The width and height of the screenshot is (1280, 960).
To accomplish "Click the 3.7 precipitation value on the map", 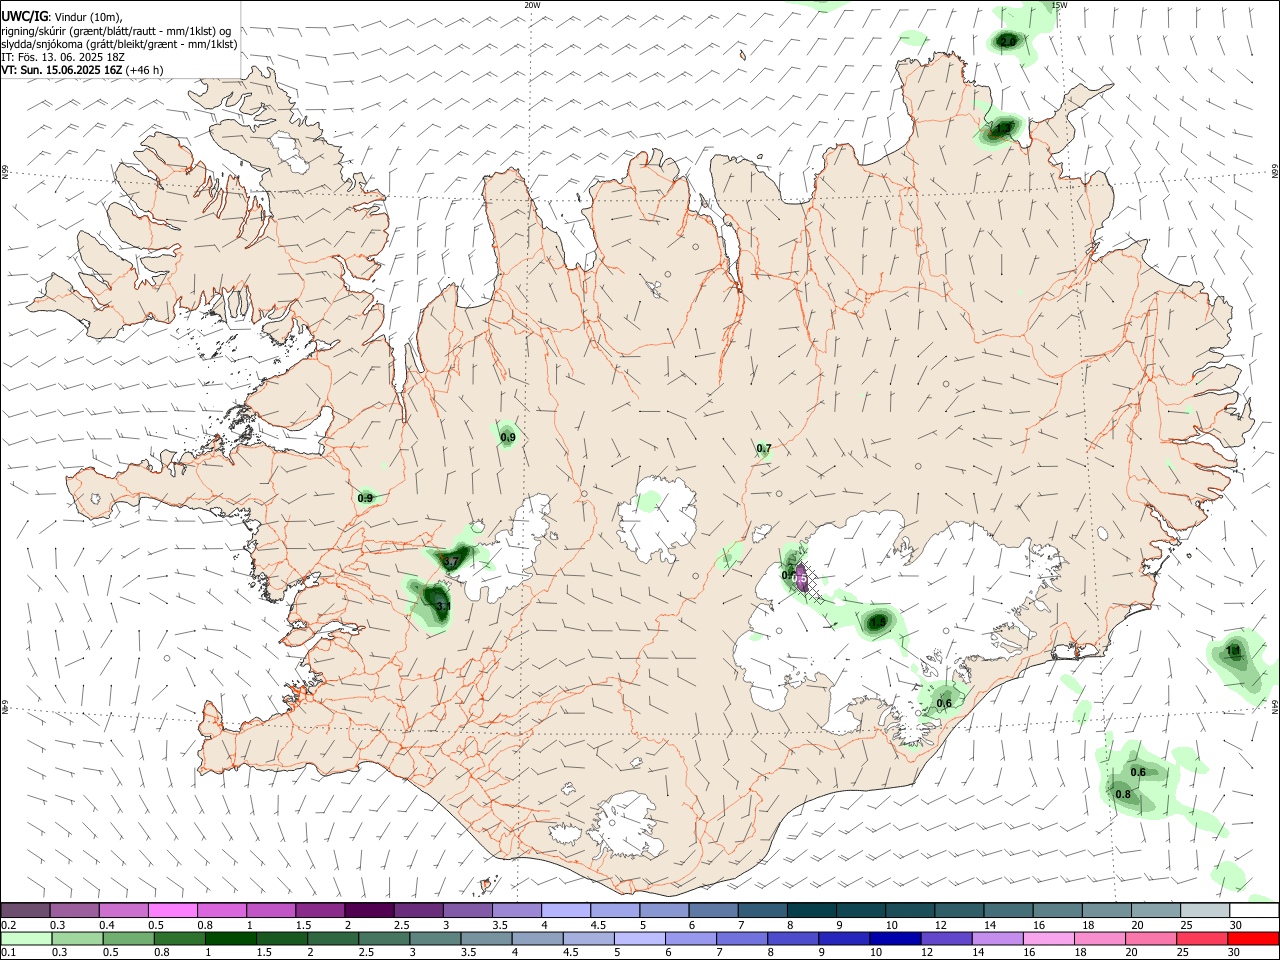I will [x=451, y=562].
